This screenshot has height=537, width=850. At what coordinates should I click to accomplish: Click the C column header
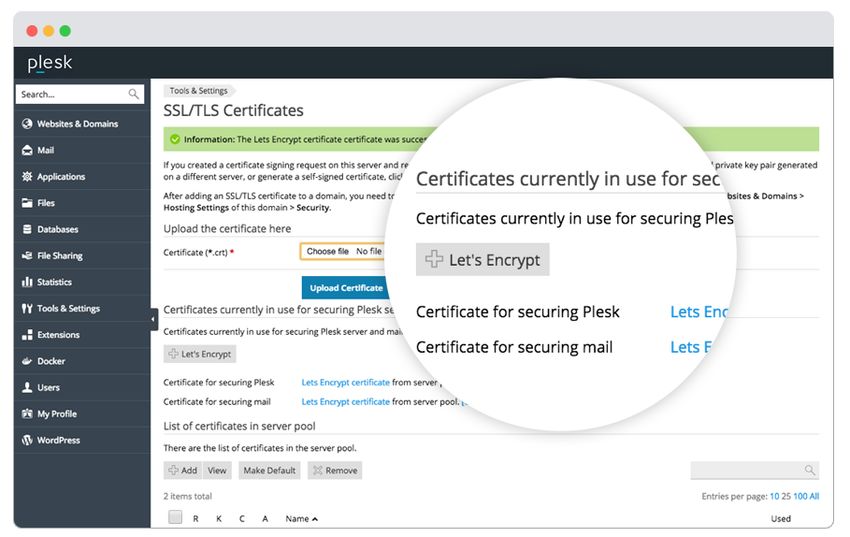point(242,519)
